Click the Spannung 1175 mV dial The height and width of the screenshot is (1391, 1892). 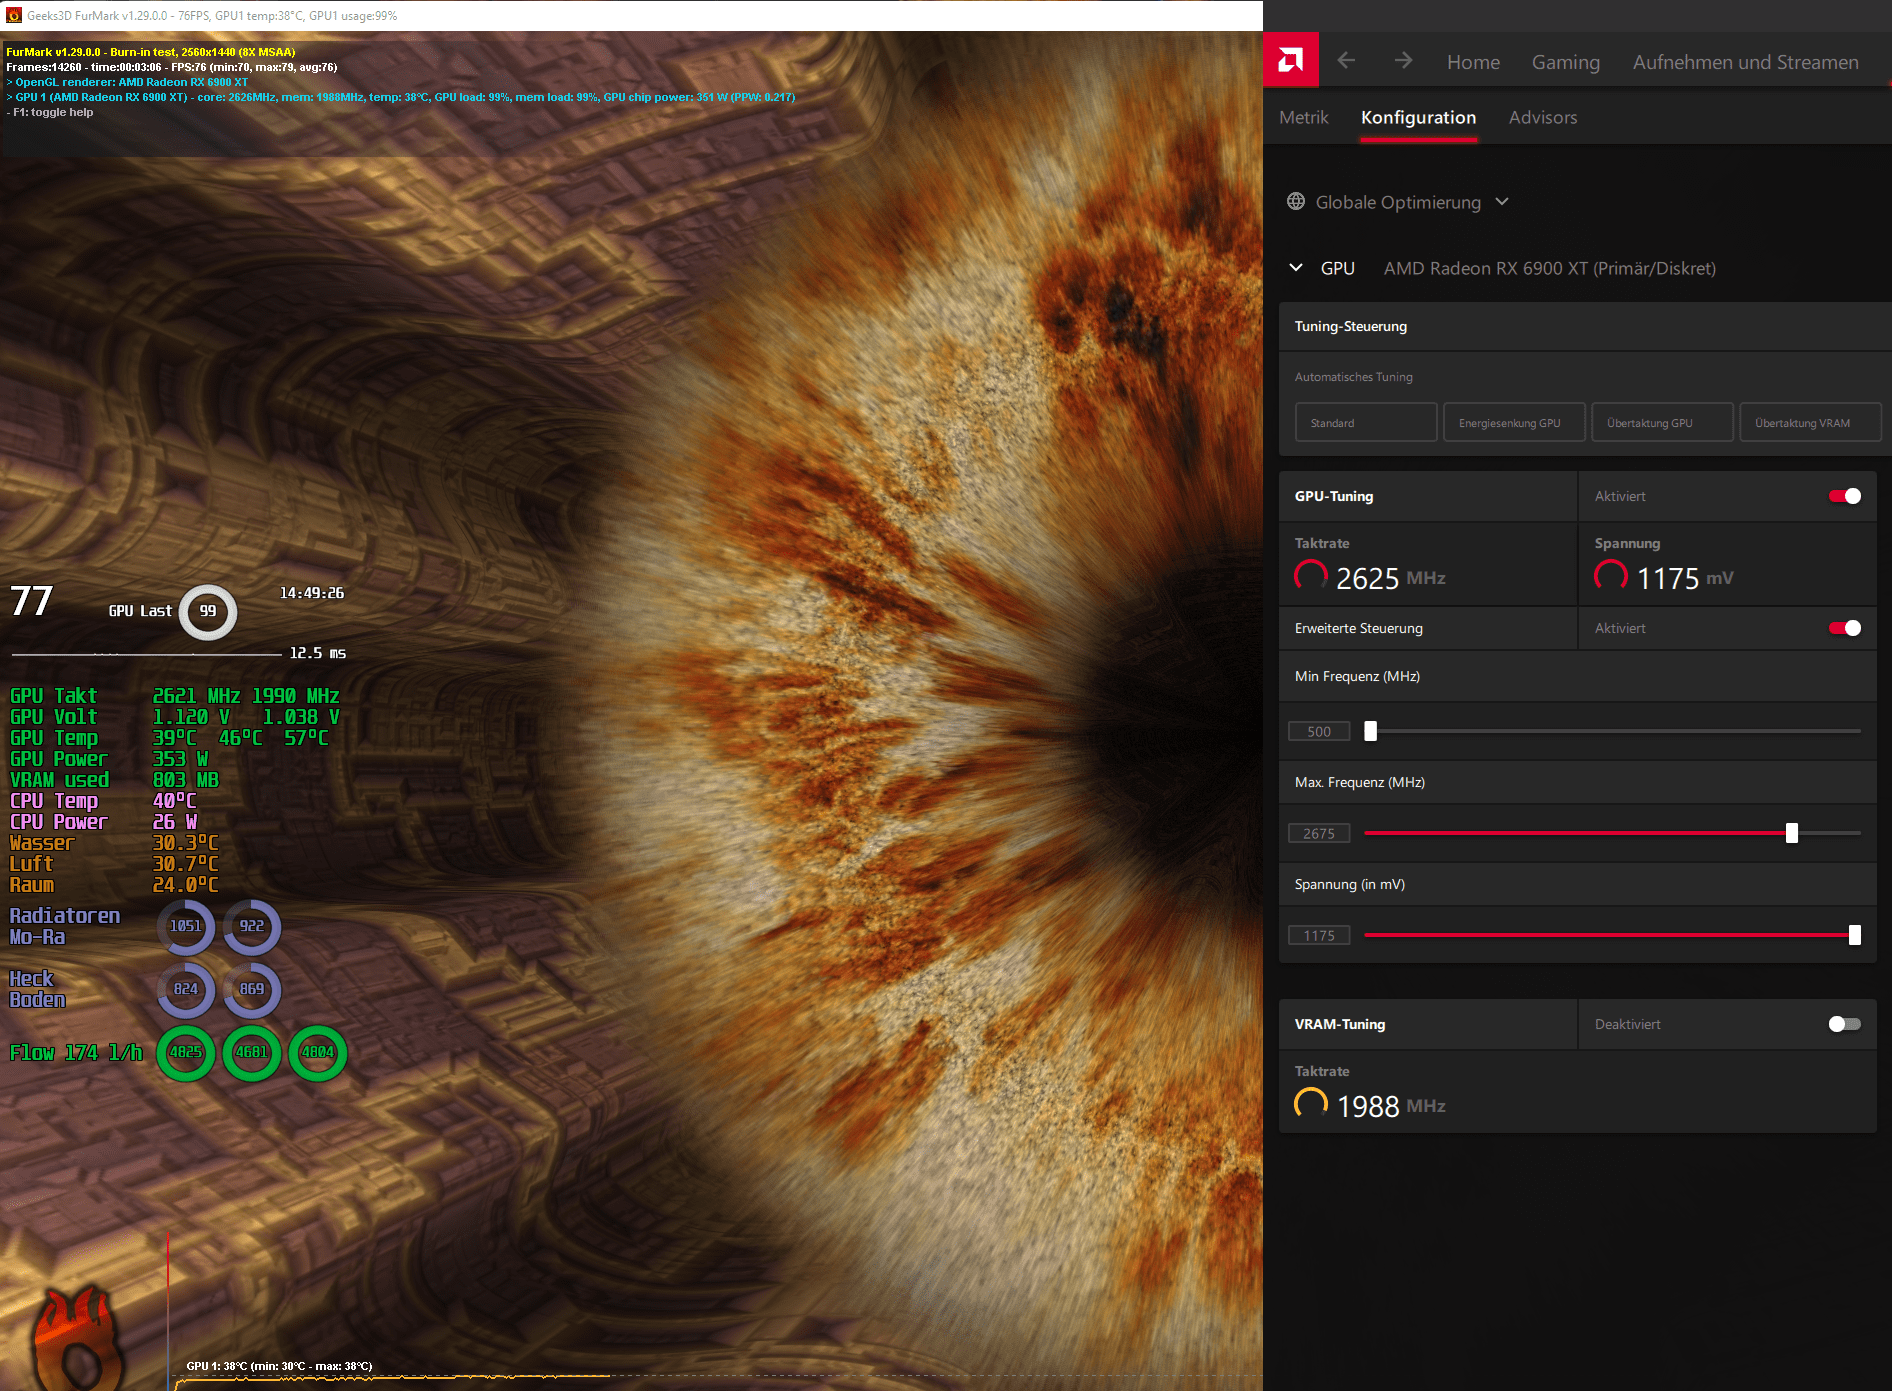coord(1611,576)
